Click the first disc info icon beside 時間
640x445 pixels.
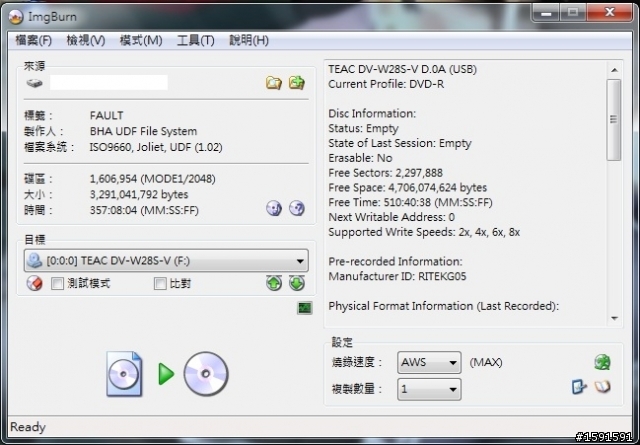[x=274, y=208]
